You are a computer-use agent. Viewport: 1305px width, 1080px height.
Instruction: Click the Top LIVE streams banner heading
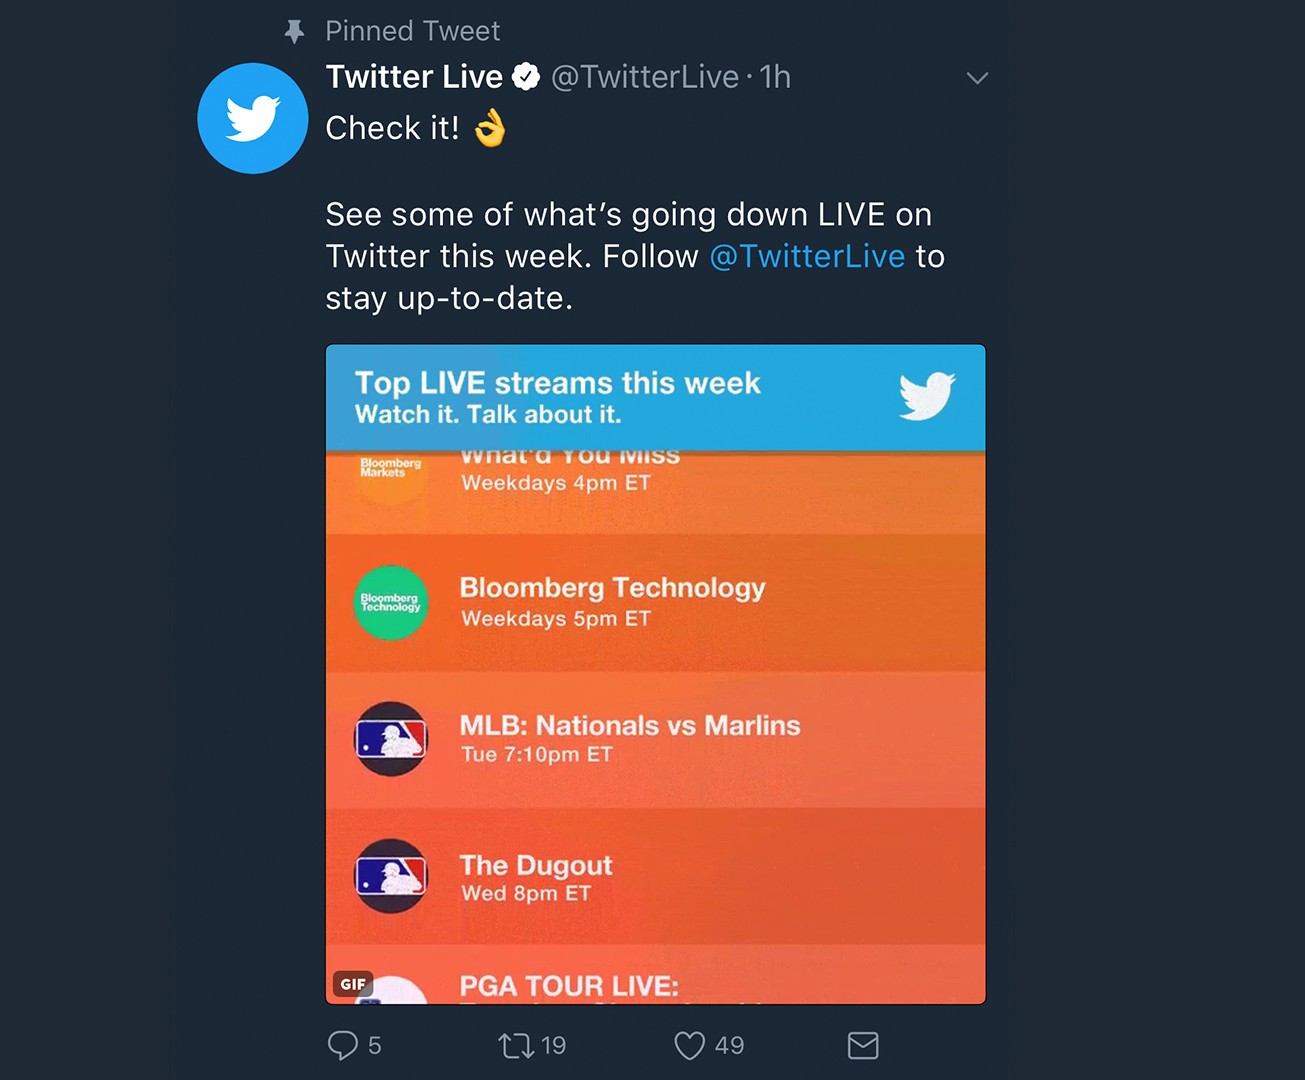click(557, 383)
